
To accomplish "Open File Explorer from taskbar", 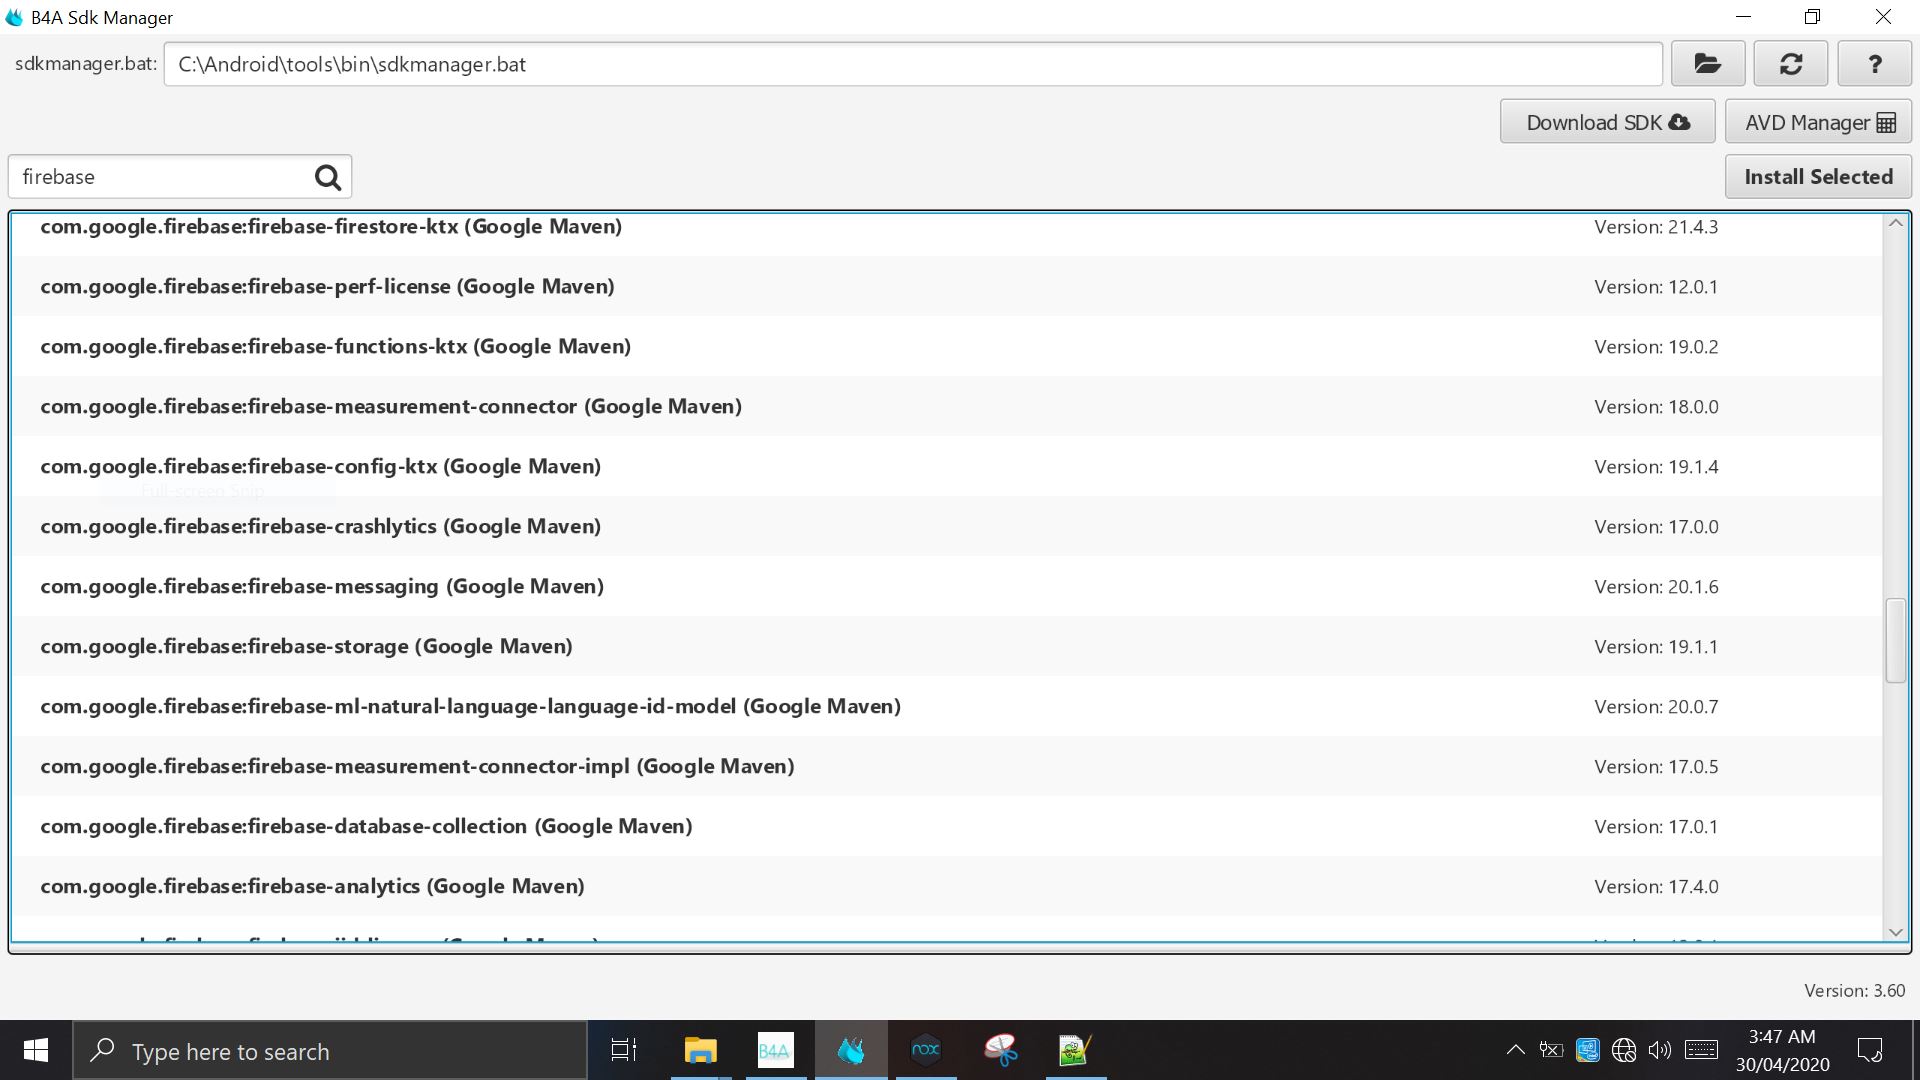I will tap(700, 1050).
